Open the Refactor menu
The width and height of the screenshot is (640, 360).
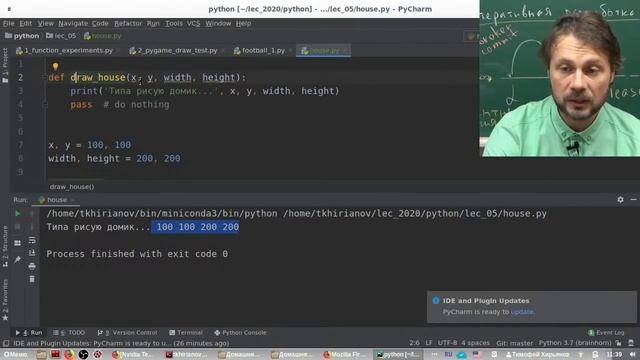(x=128, y=23)
